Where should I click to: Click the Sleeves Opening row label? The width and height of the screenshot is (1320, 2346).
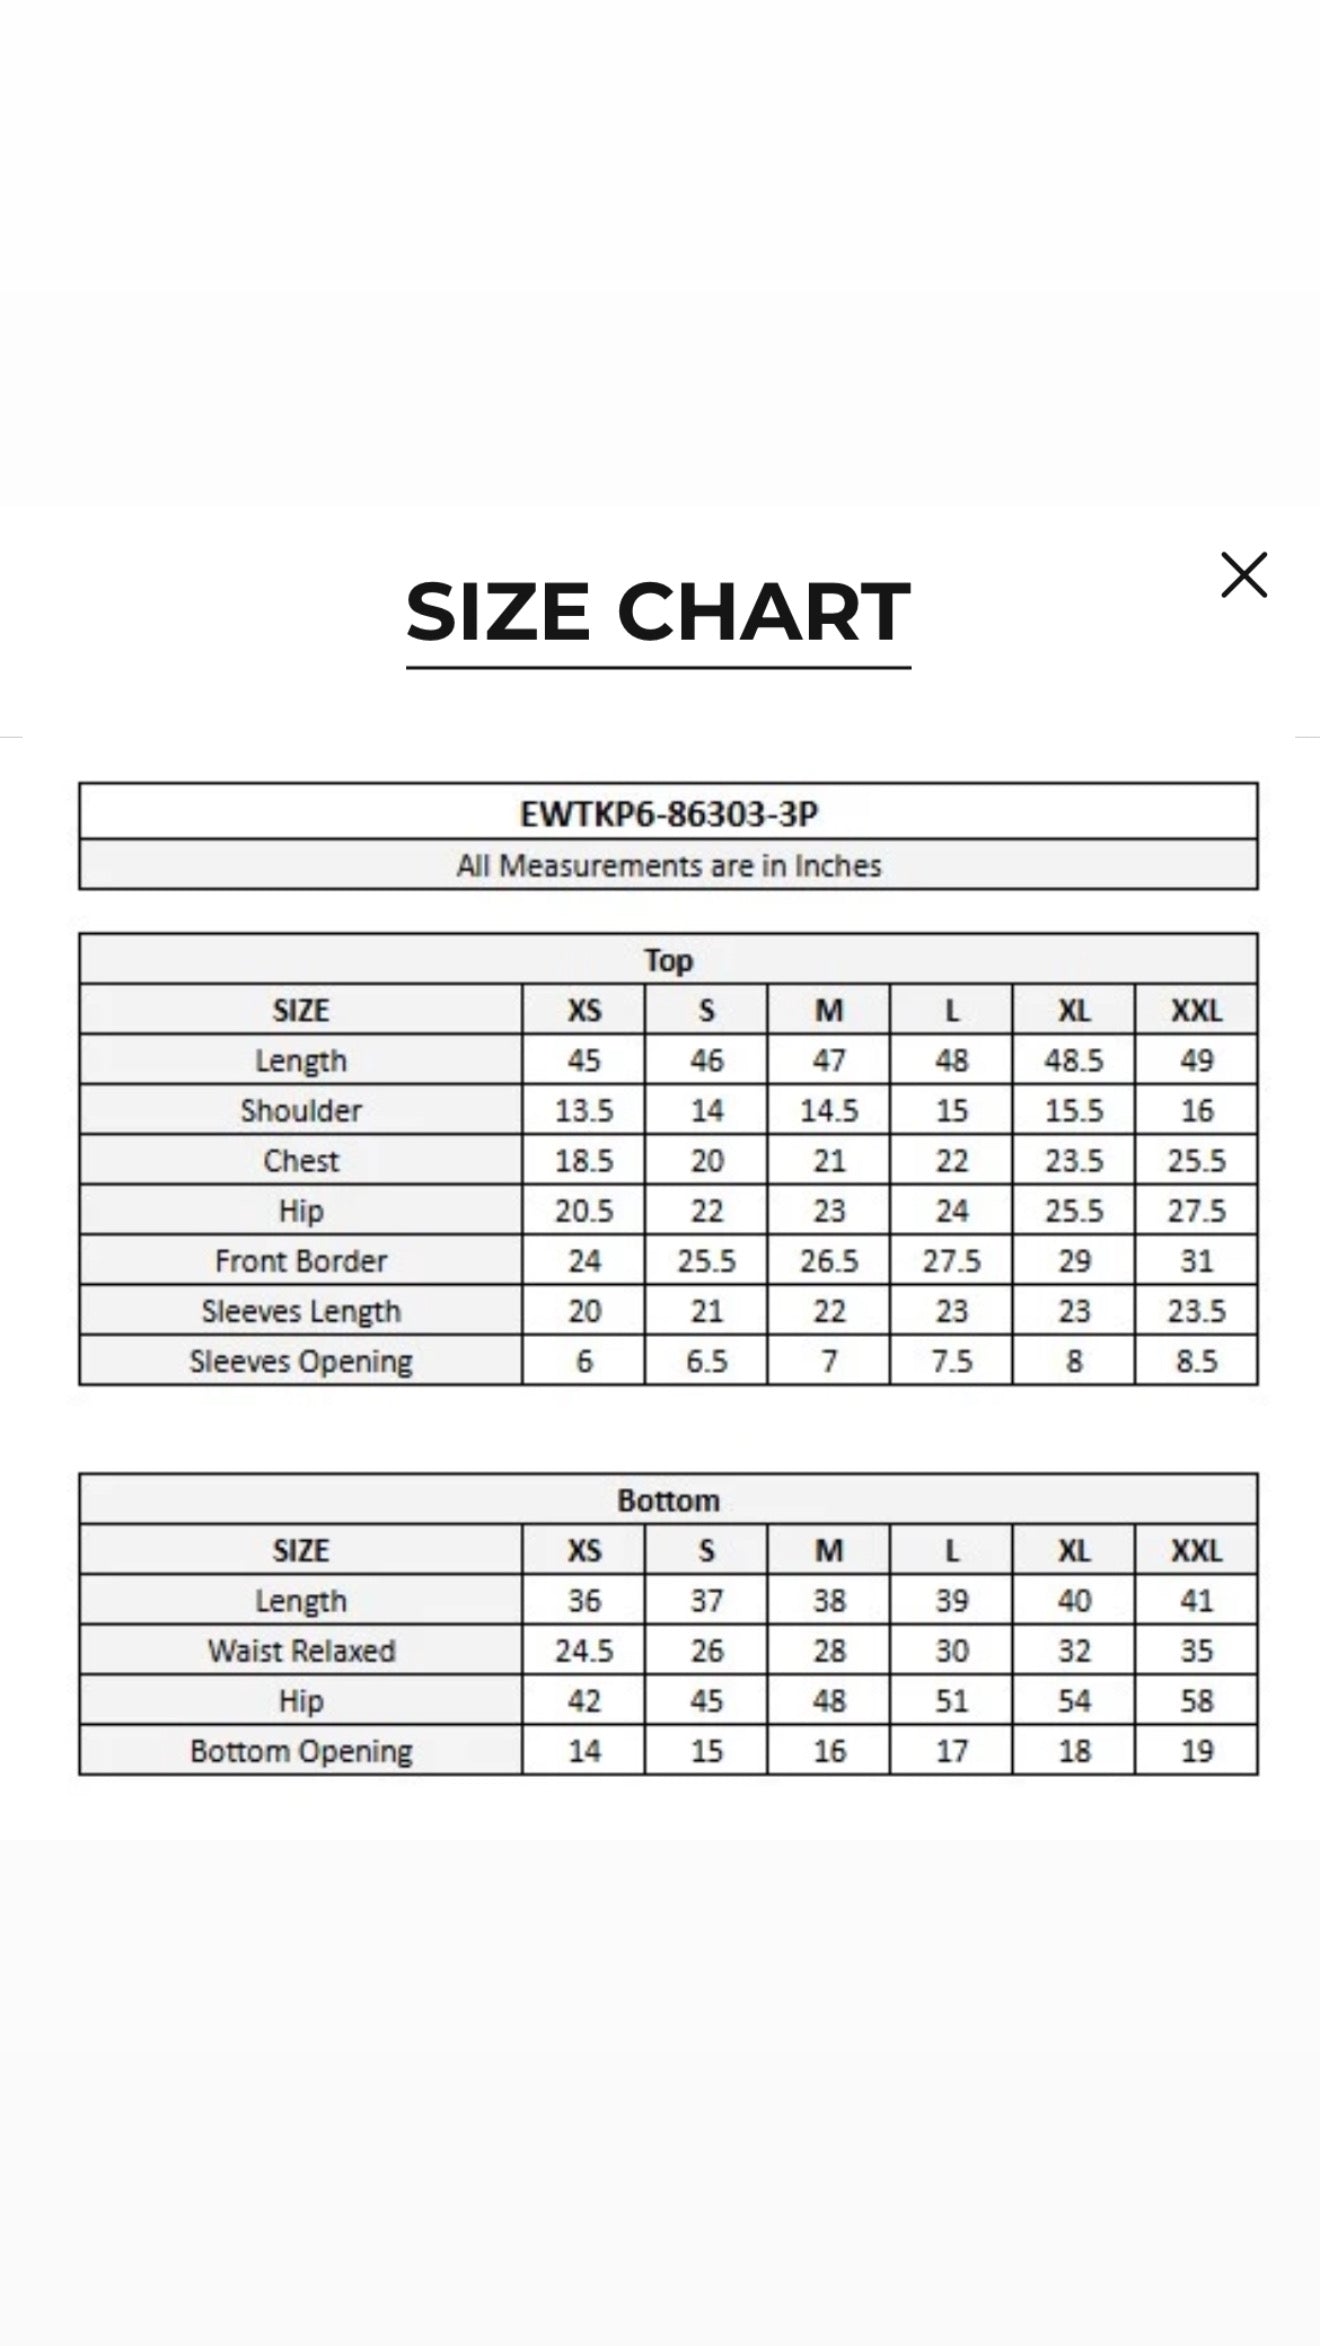pos(301,1360)
